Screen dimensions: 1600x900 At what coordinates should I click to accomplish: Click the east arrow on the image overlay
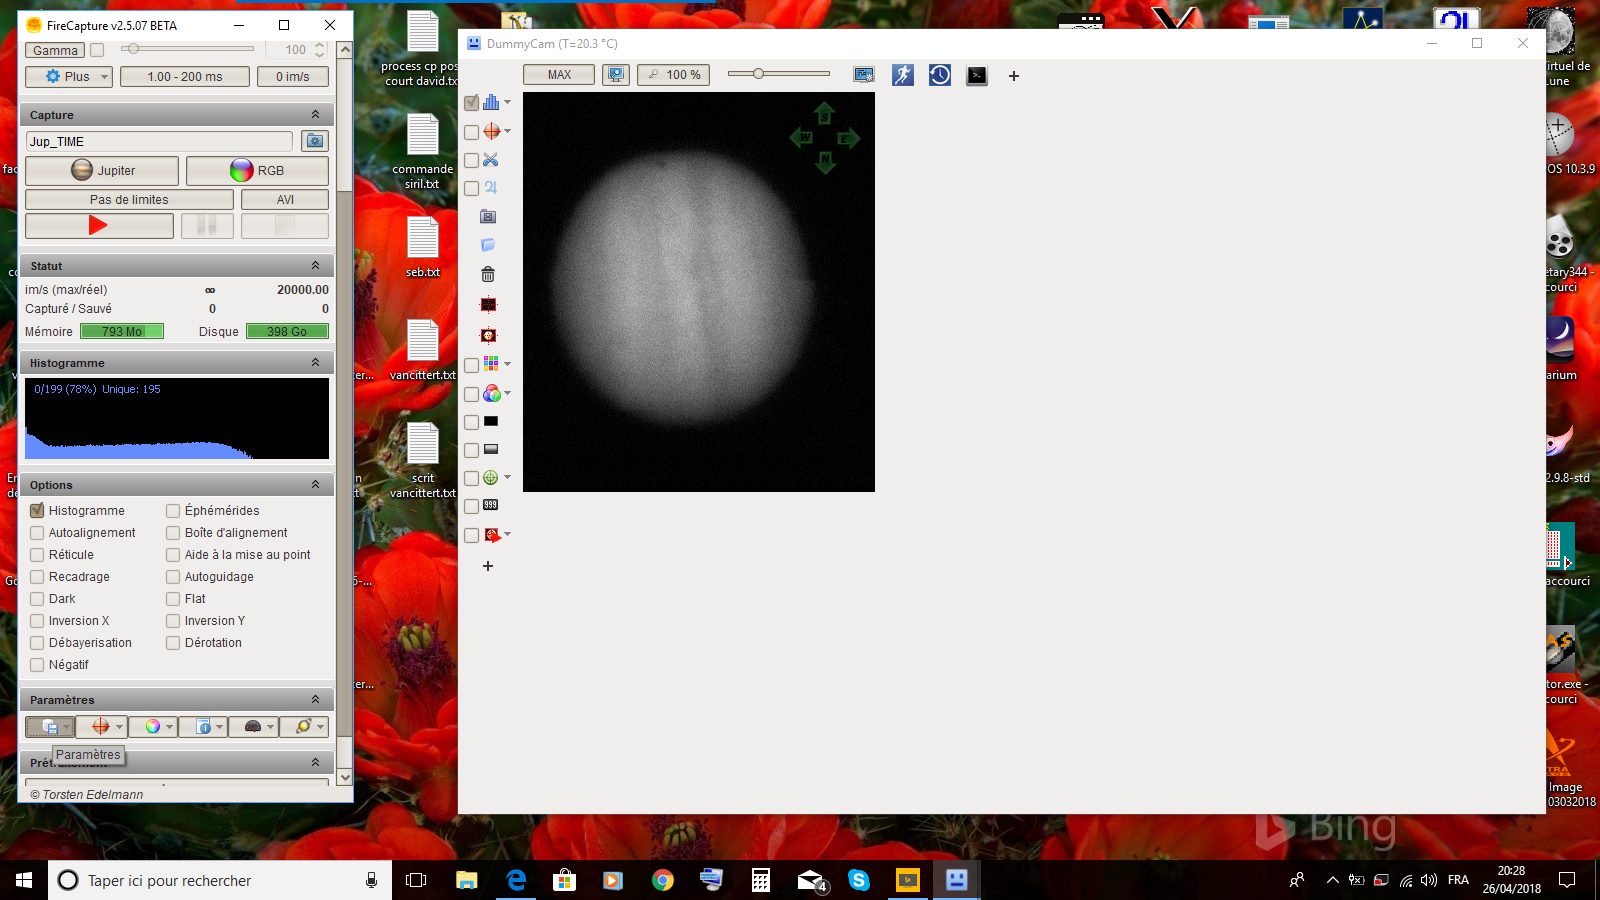[849, 138]
